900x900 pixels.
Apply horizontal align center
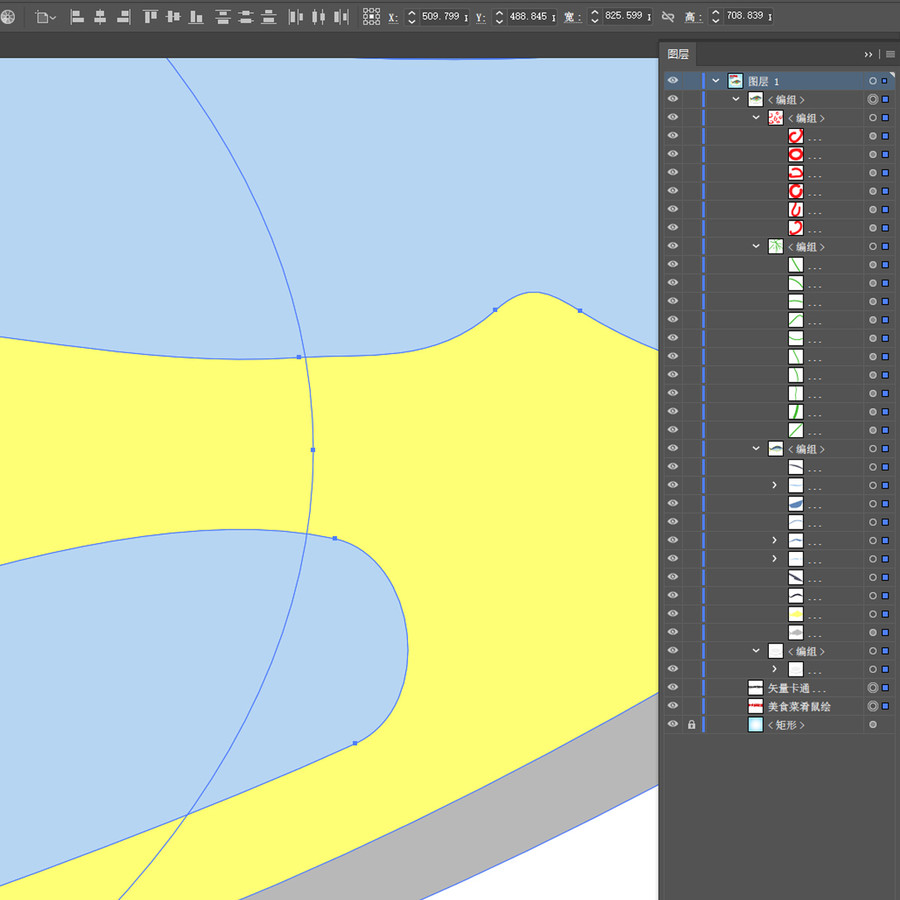100,17
